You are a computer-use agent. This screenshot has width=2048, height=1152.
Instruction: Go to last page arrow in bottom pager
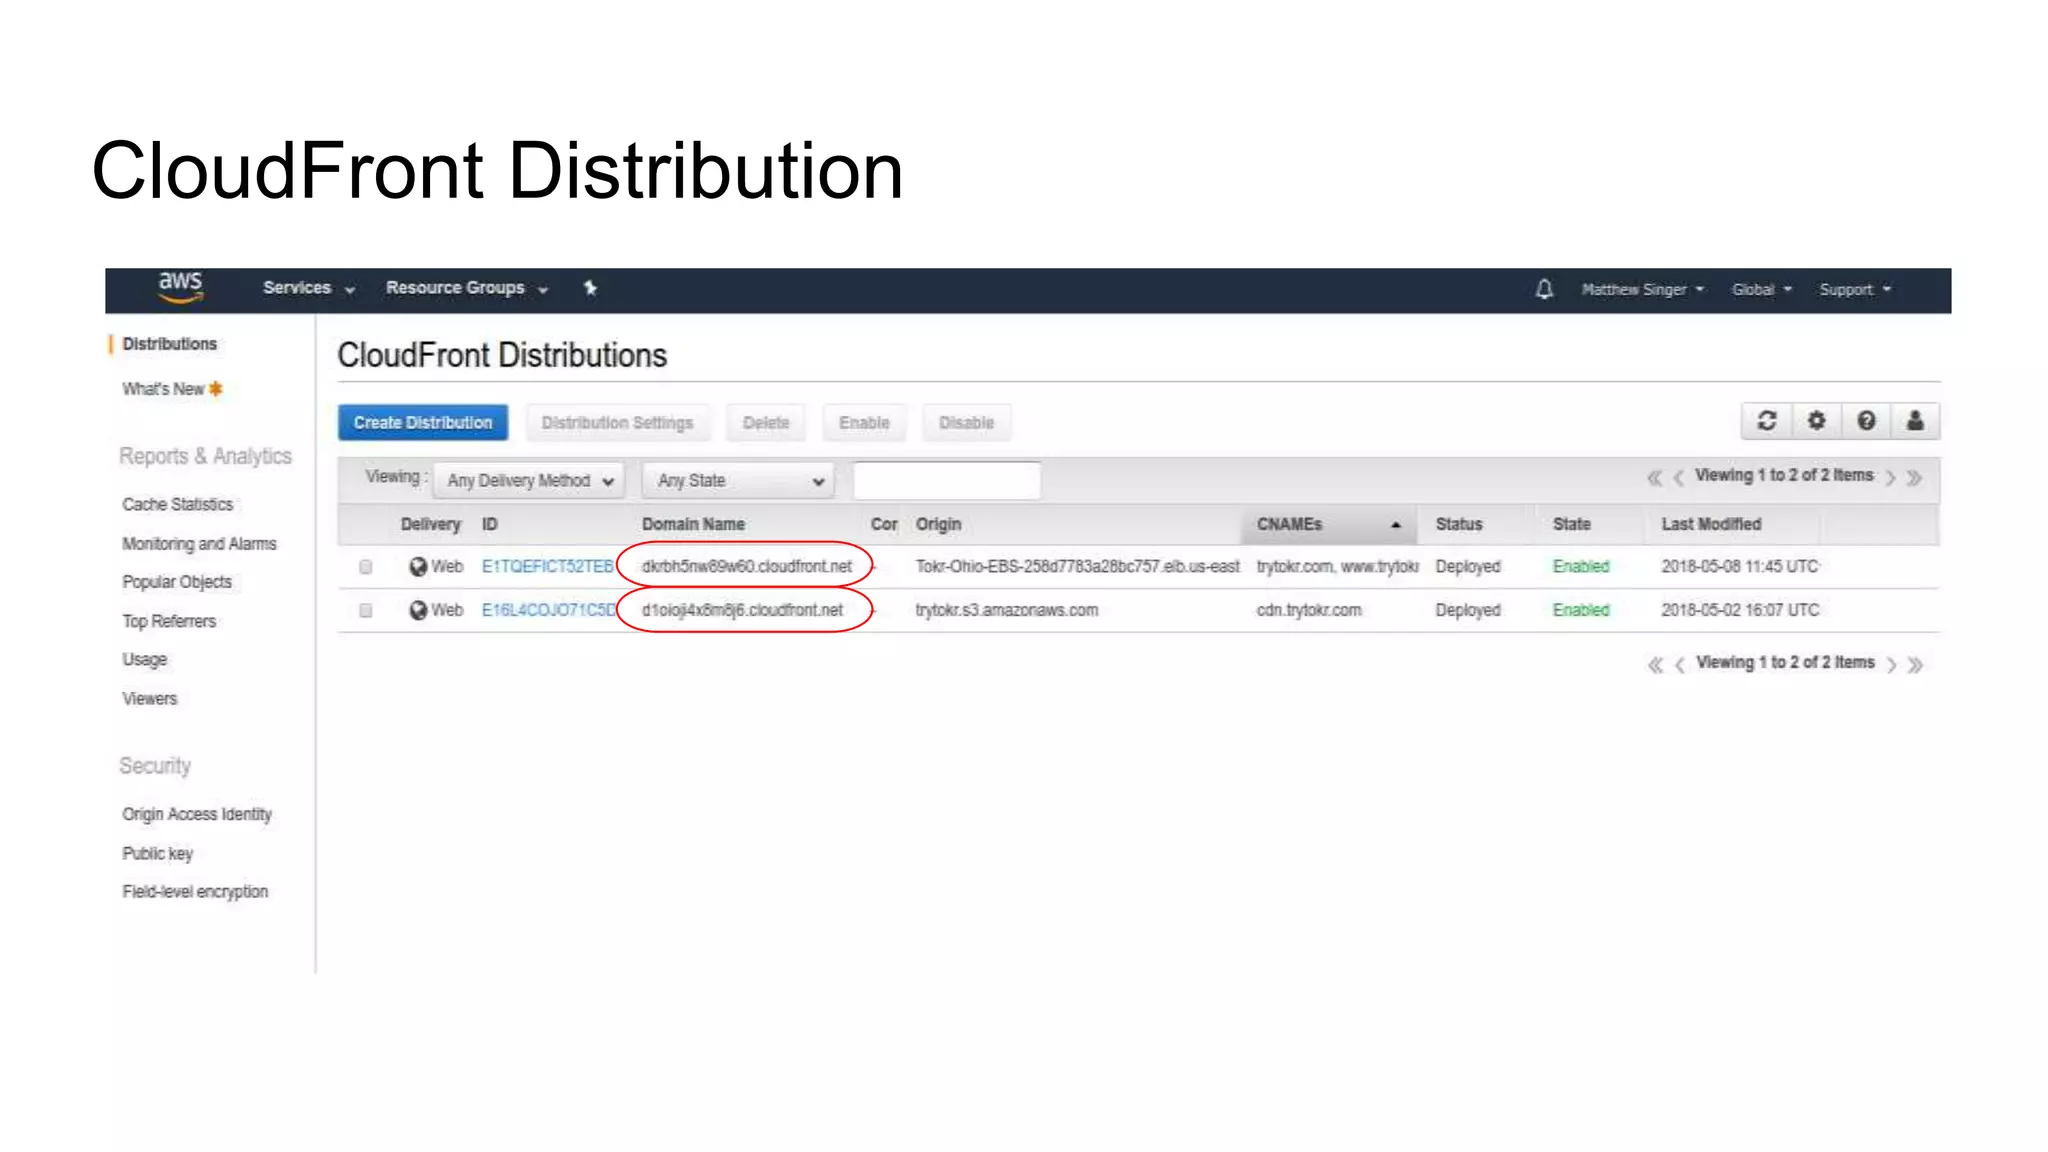point(1915,665)
